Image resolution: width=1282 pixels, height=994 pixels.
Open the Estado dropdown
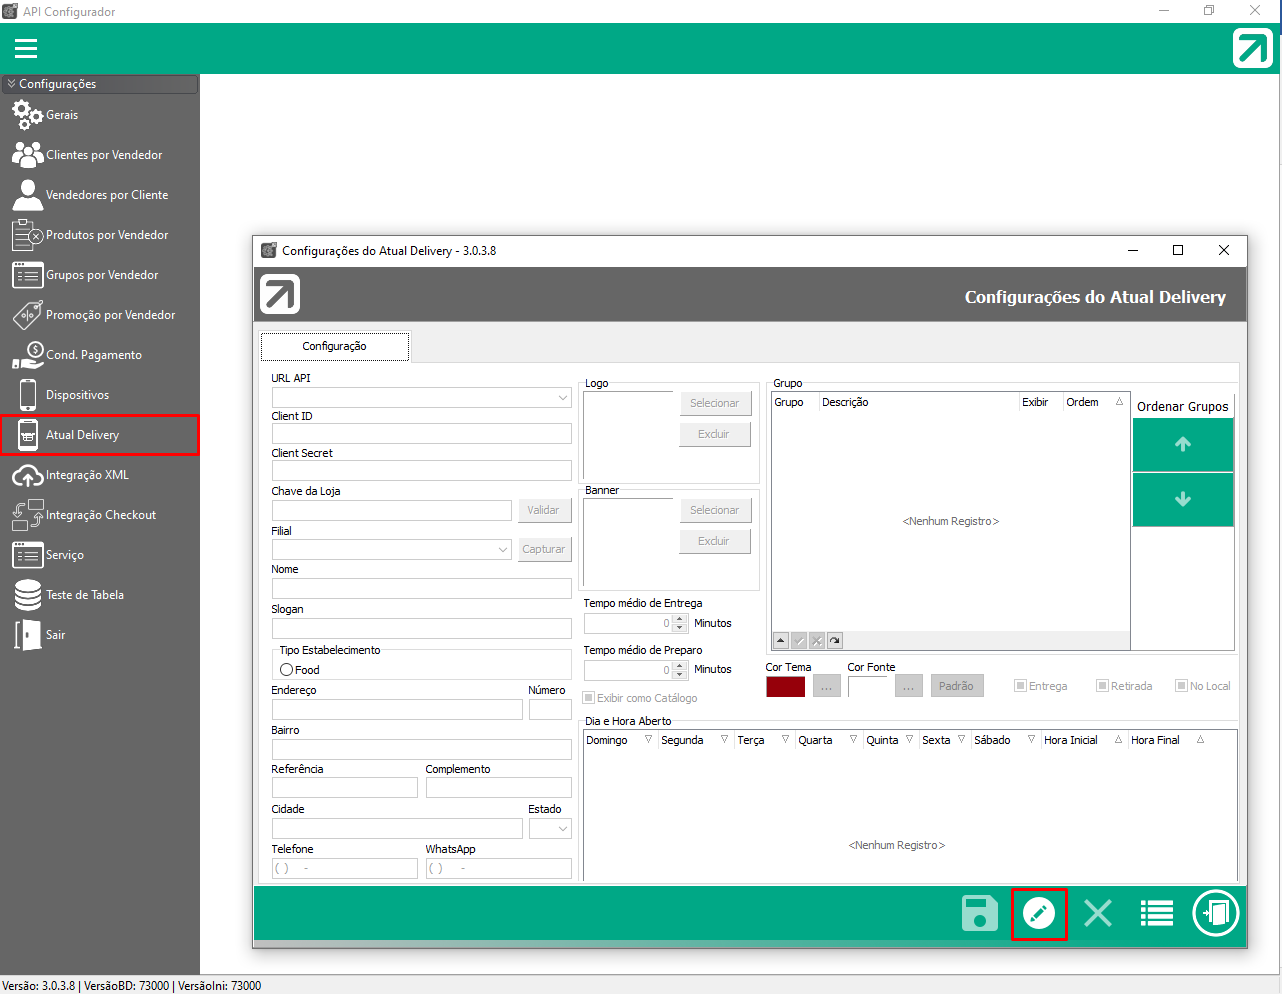click(x=563, y=829)
